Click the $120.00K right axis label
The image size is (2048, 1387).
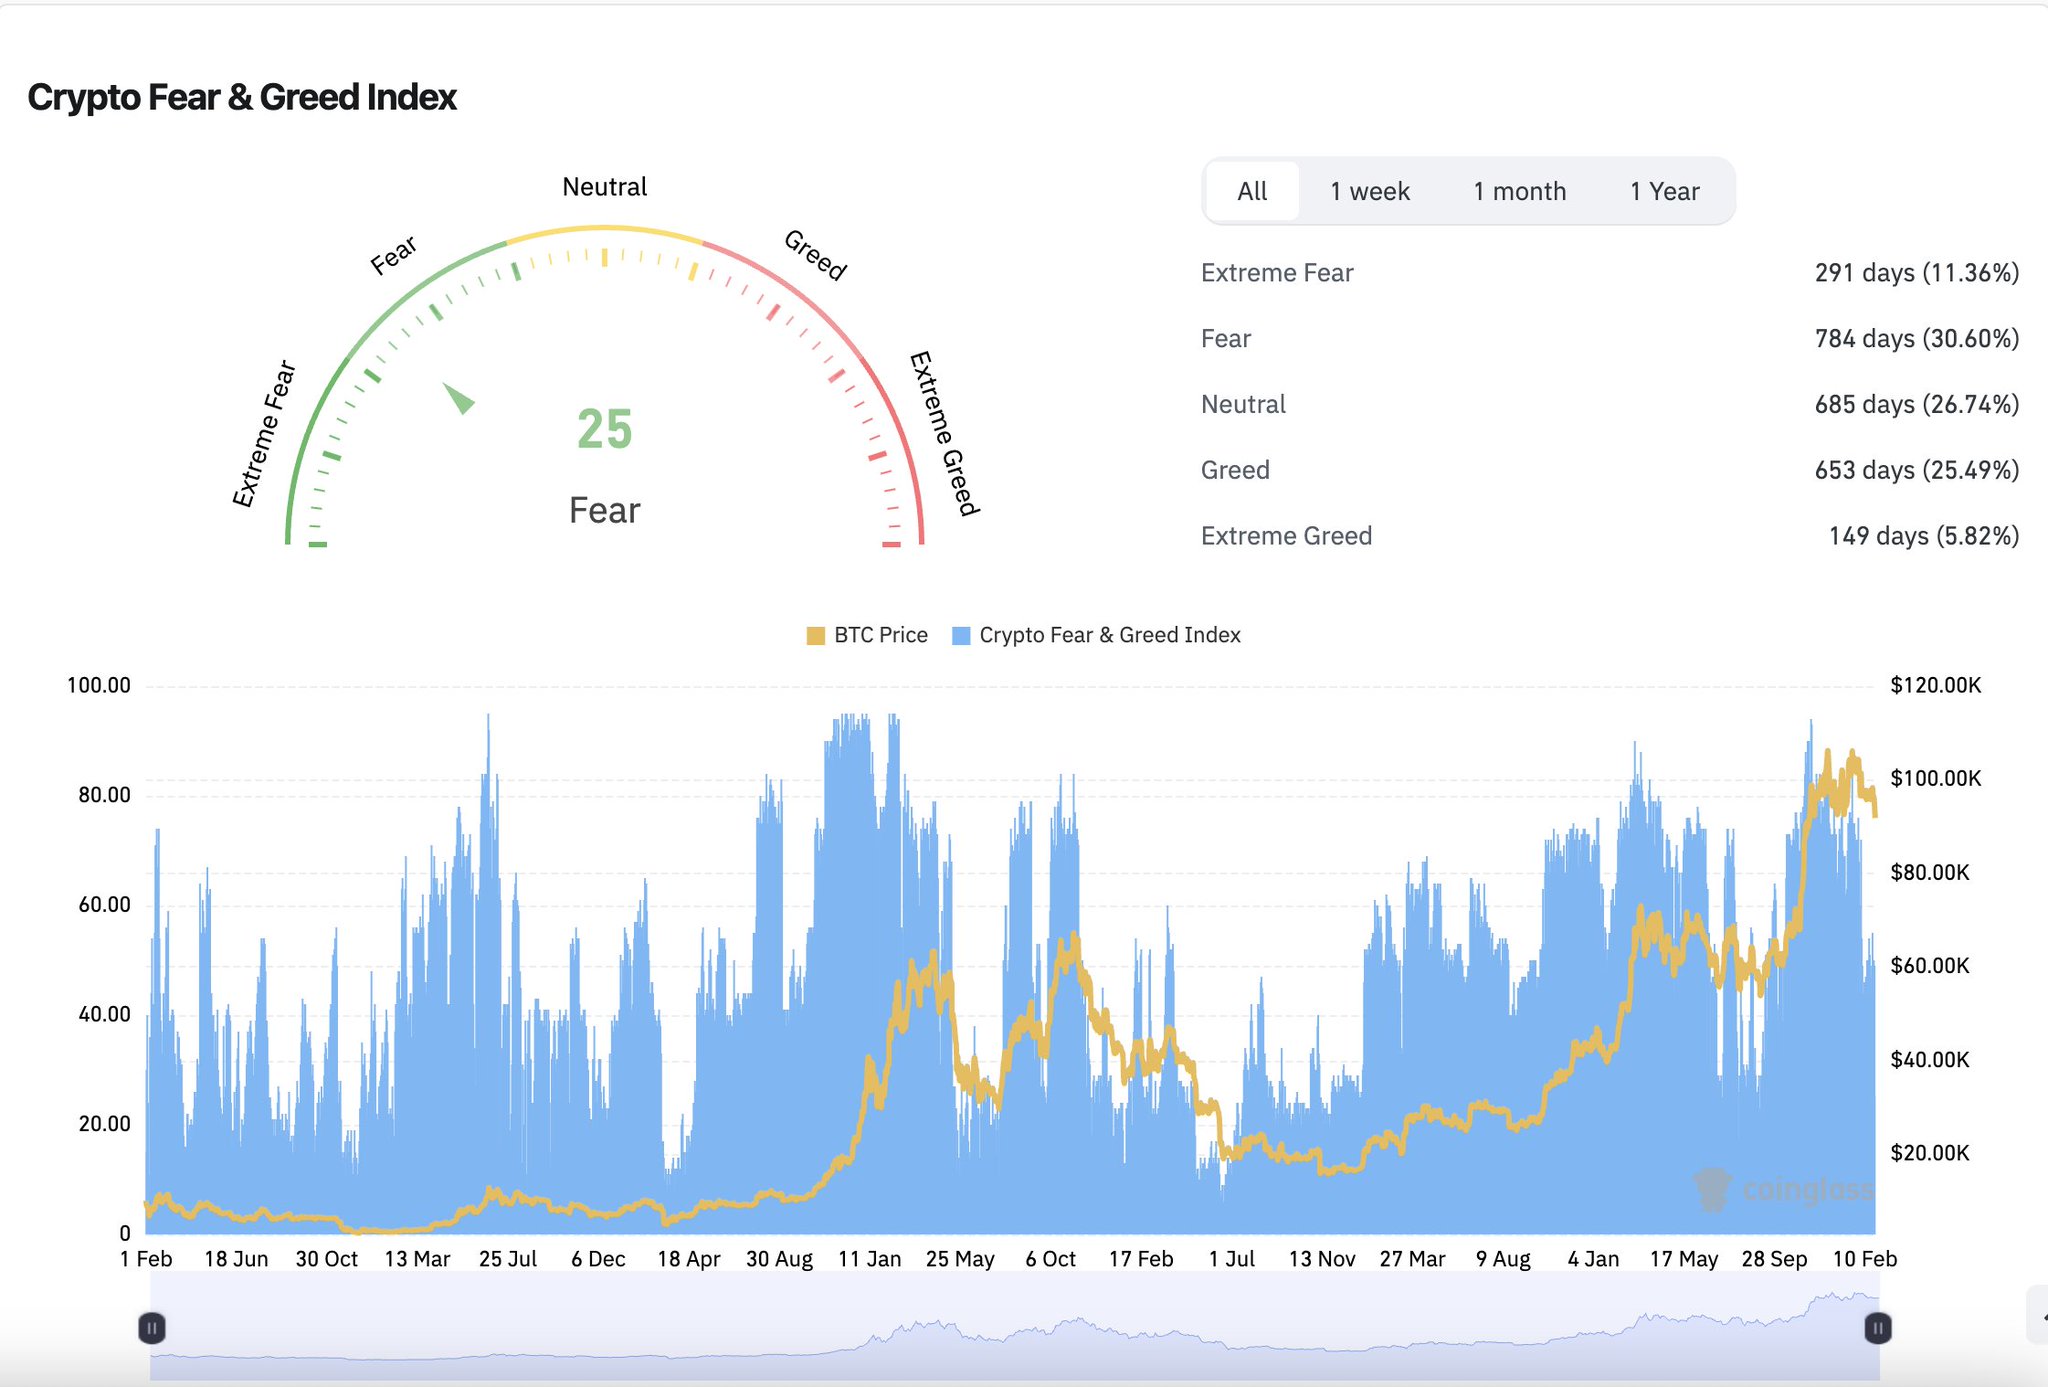tap(1935, 686)
